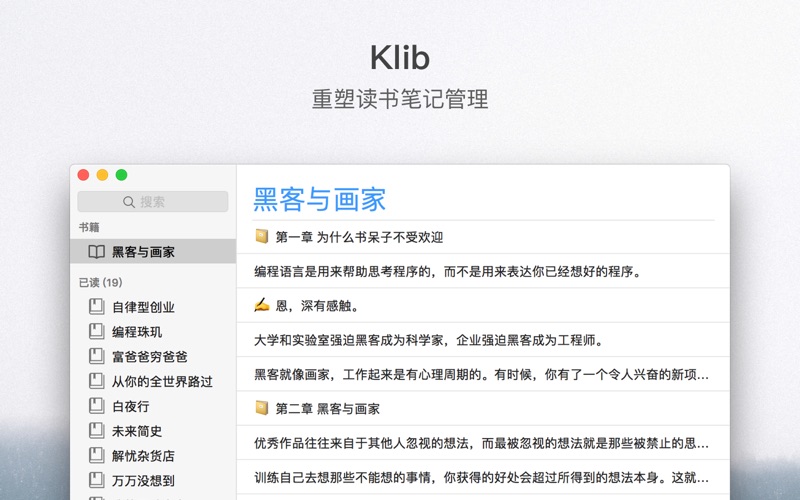Click the open-book icon beside sidebar 黑客与画家

96,252
